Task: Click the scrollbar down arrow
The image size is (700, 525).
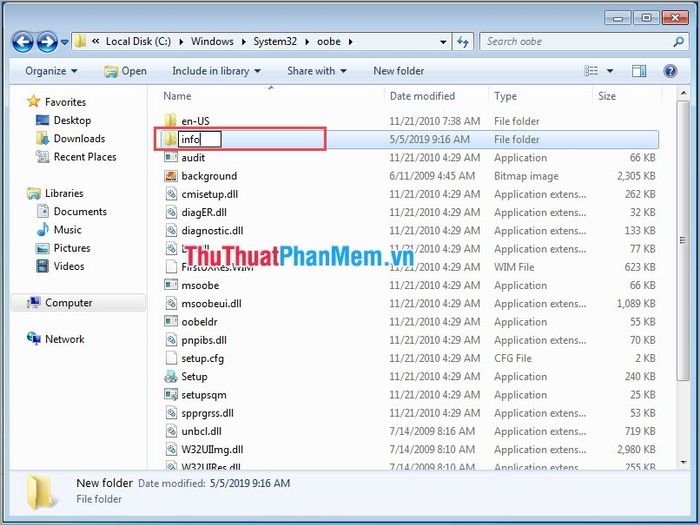Action: pyautogui.click(x=683, y=462)
